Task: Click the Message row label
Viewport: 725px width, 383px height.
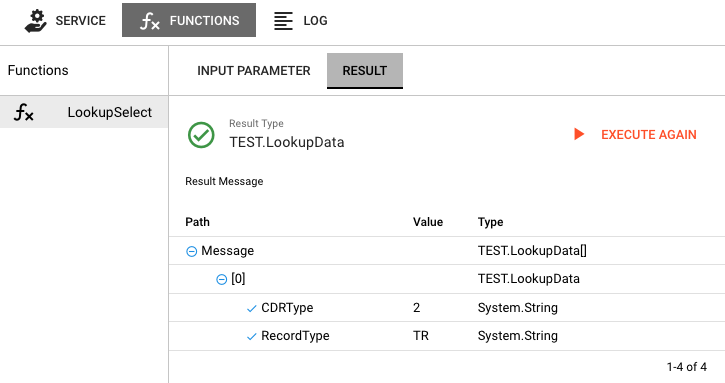Action: pos(227,251)
